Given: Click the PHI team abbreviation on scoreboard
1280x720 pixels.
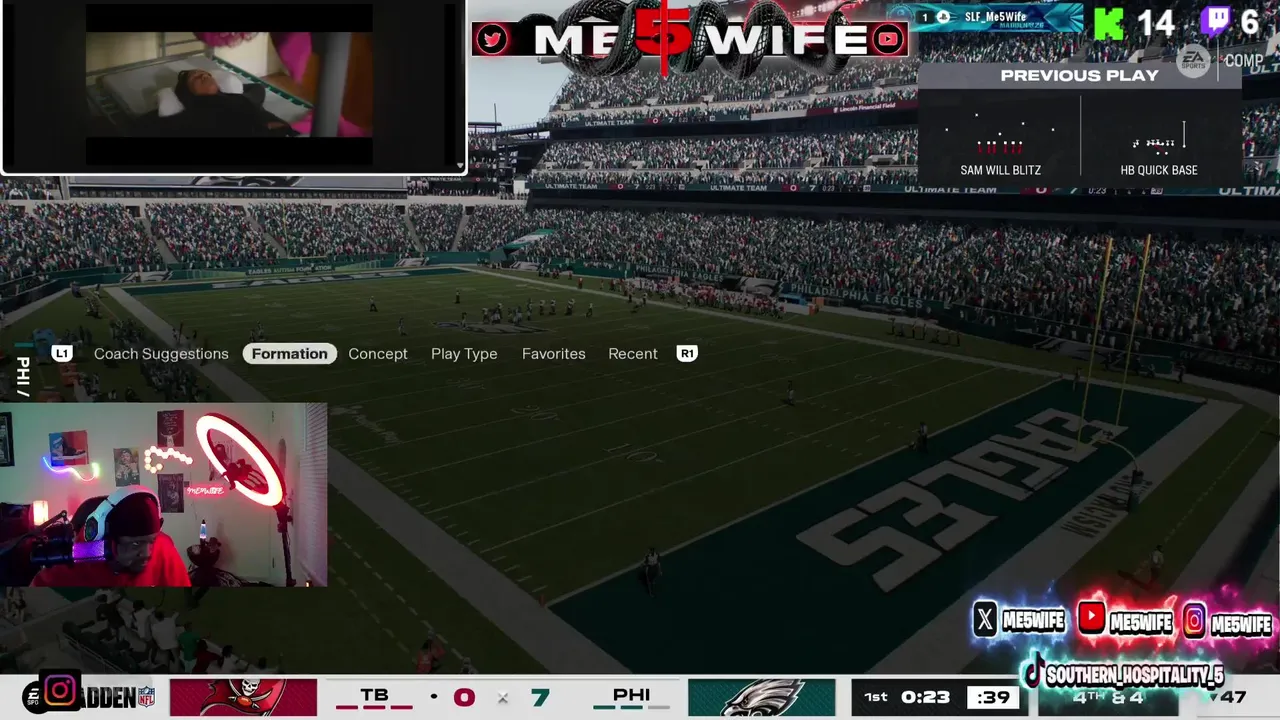Looking at the screenshot, I should point(631,695).
